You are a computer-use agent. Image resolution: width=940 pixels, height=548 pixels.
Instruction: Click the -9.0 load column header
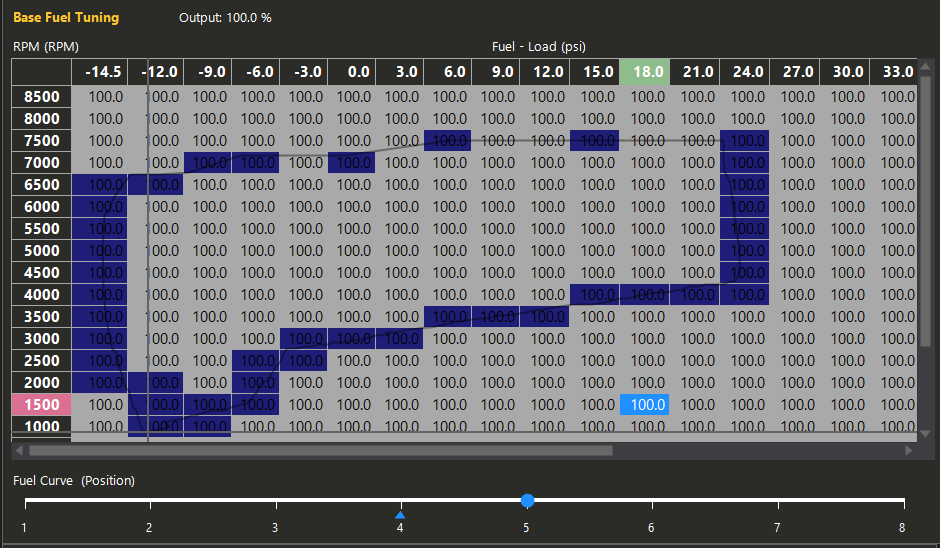207,72
